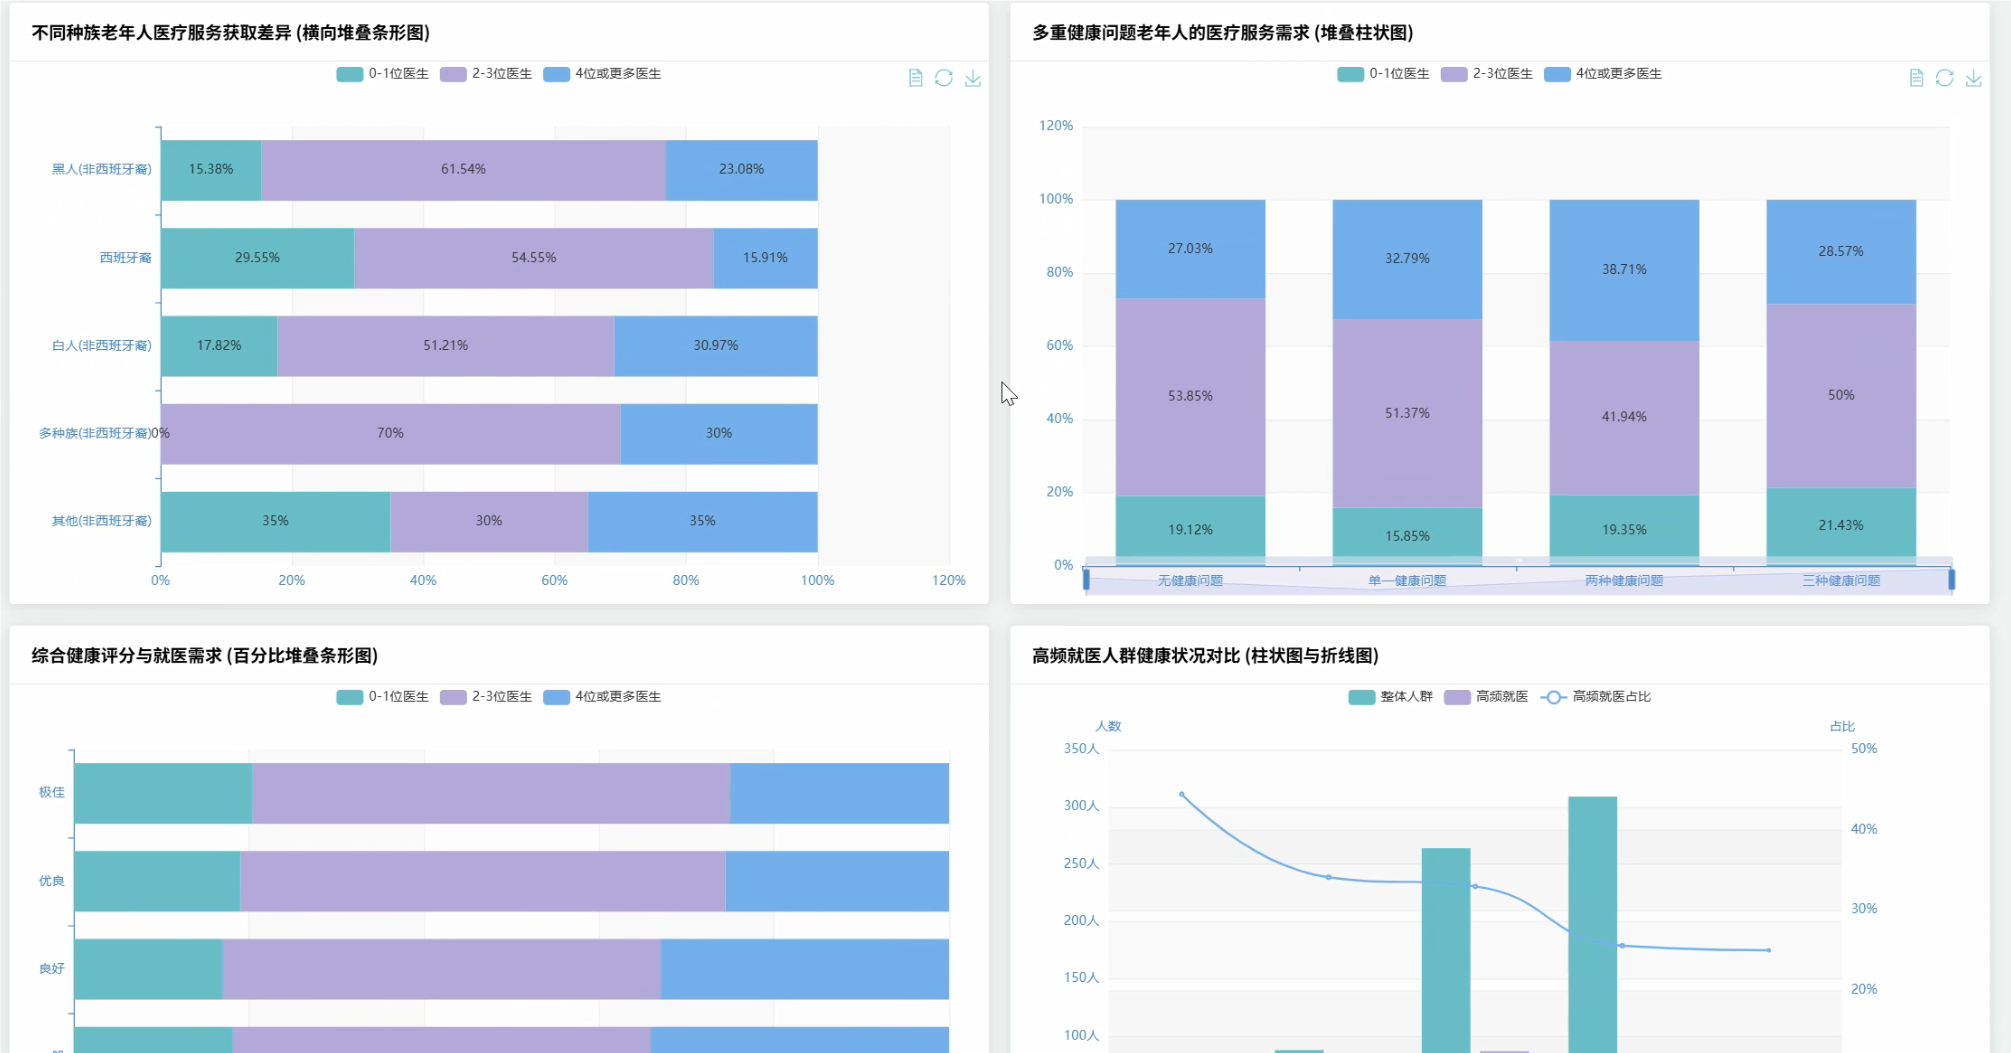Click 高频就医人群健康状况对比 chart title
This screenshot has height=1053, width=2011.
1205,656
